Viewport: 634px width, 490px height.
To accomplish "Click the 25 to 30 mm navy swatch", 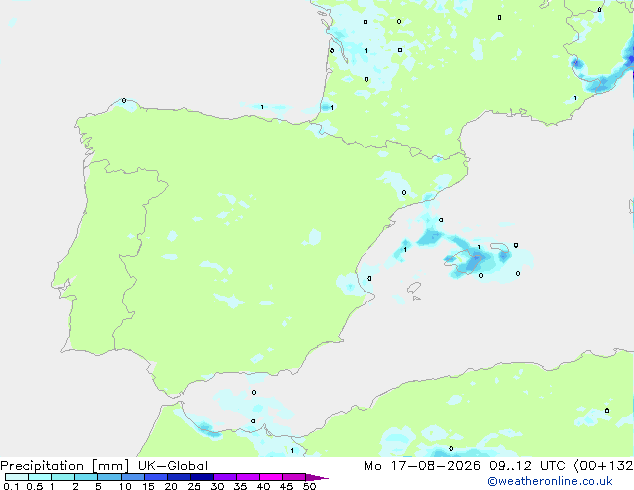I will tap(202, 477).
